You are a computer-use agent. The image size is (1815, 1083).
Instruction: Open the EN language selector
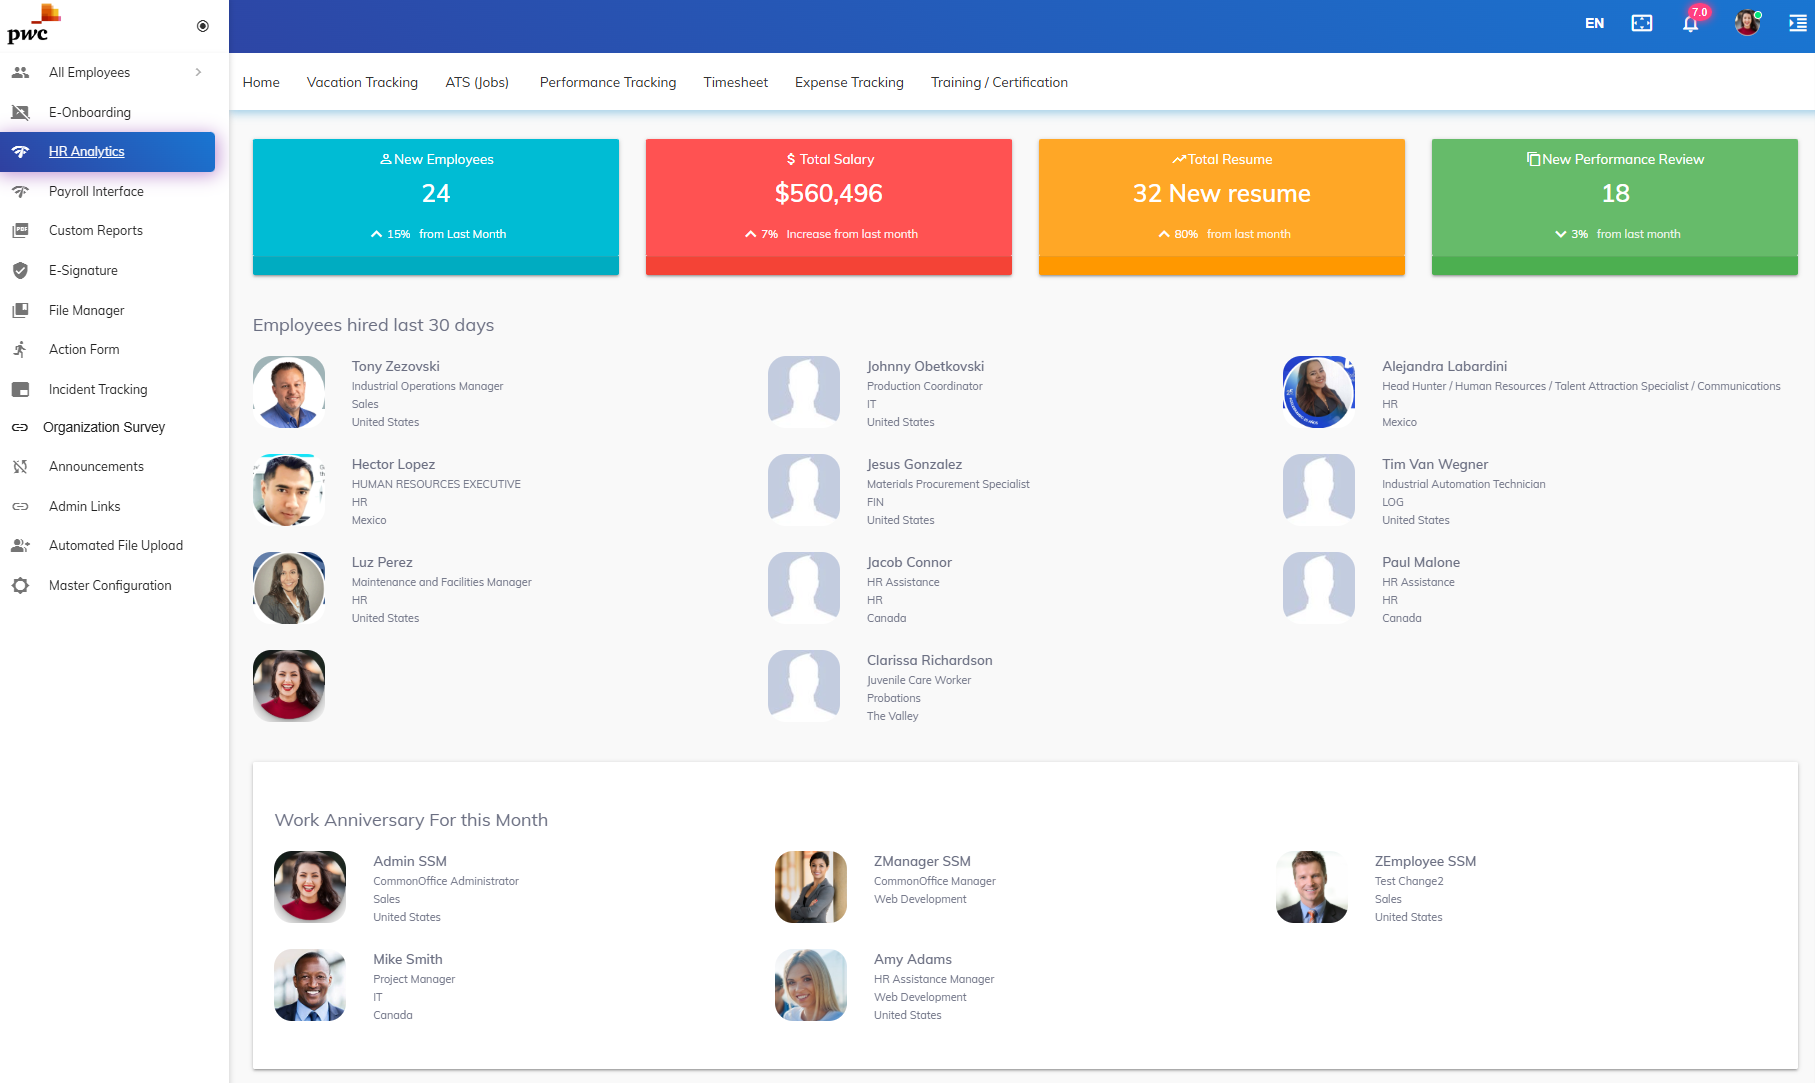pyautogui.click(x=1595, y=22)
